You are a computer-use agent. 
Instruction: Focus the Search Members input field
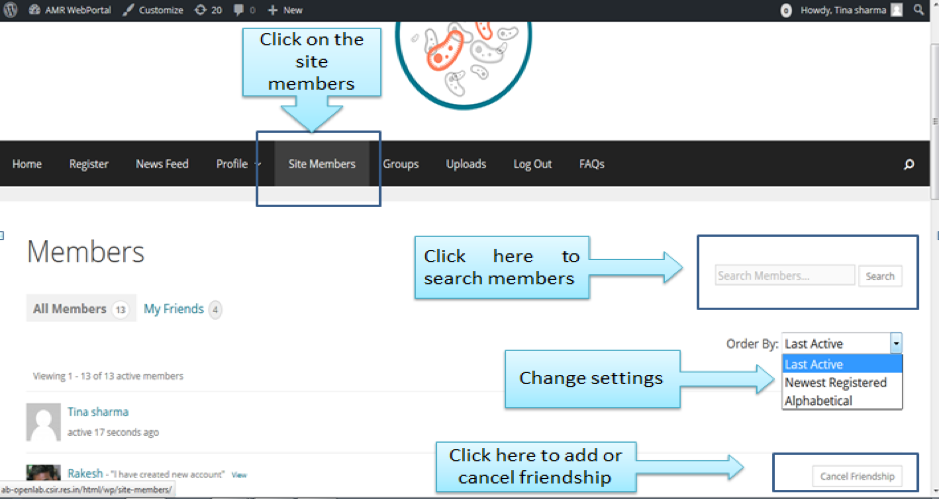[785, 276]
